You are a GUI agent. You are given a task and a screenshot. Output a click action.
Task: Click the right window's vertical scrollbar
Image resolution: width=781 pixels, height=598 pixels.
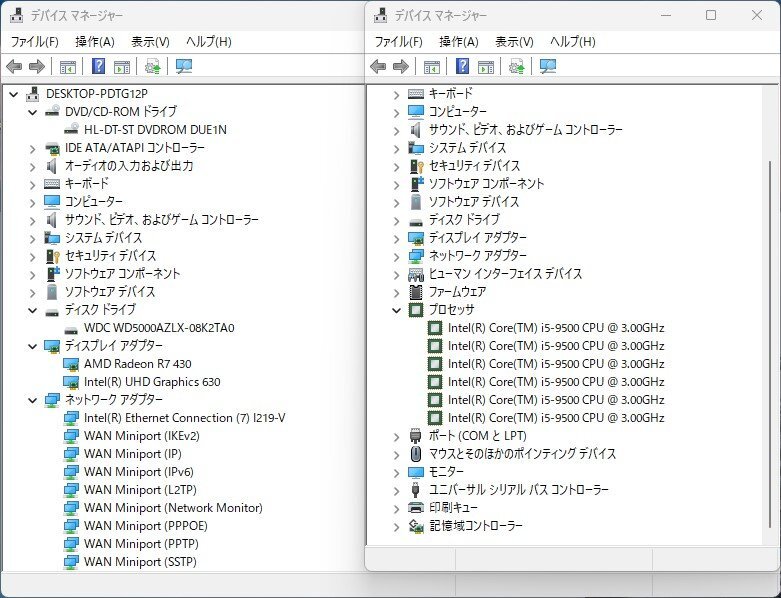(768, 300)
